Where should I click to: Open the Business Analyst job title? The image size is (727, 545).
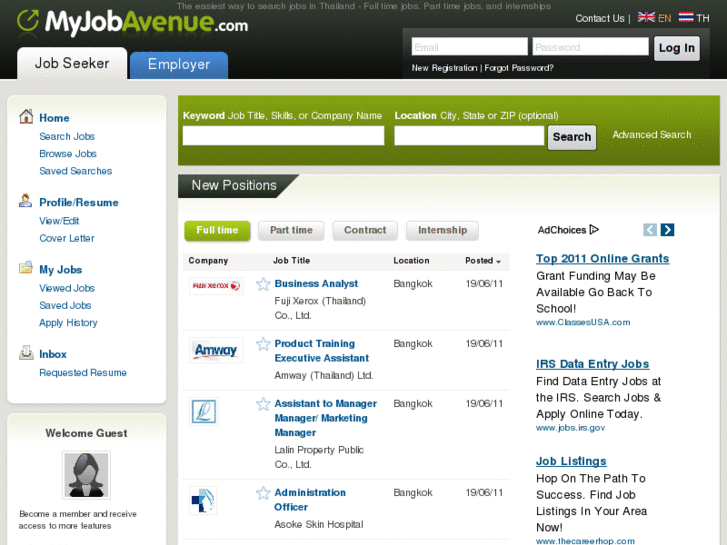coord(316,283)
